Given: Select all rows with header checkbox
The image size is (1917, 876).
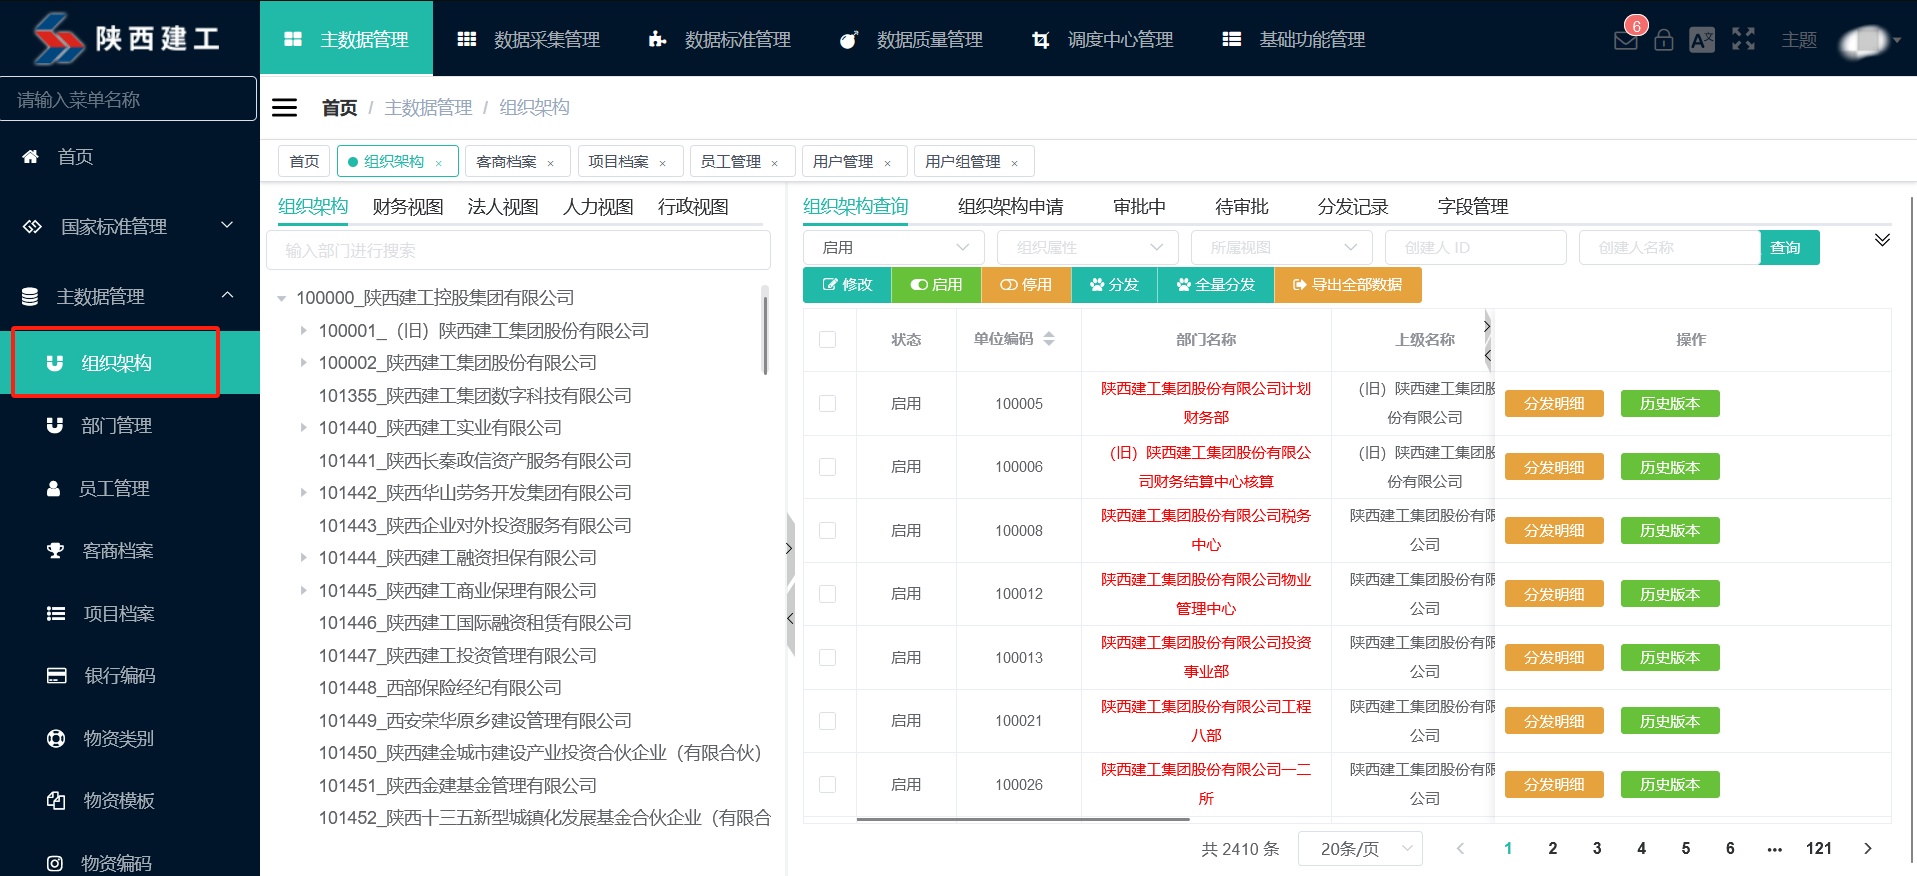Looking at the screenshot, I should pos(827,339).
